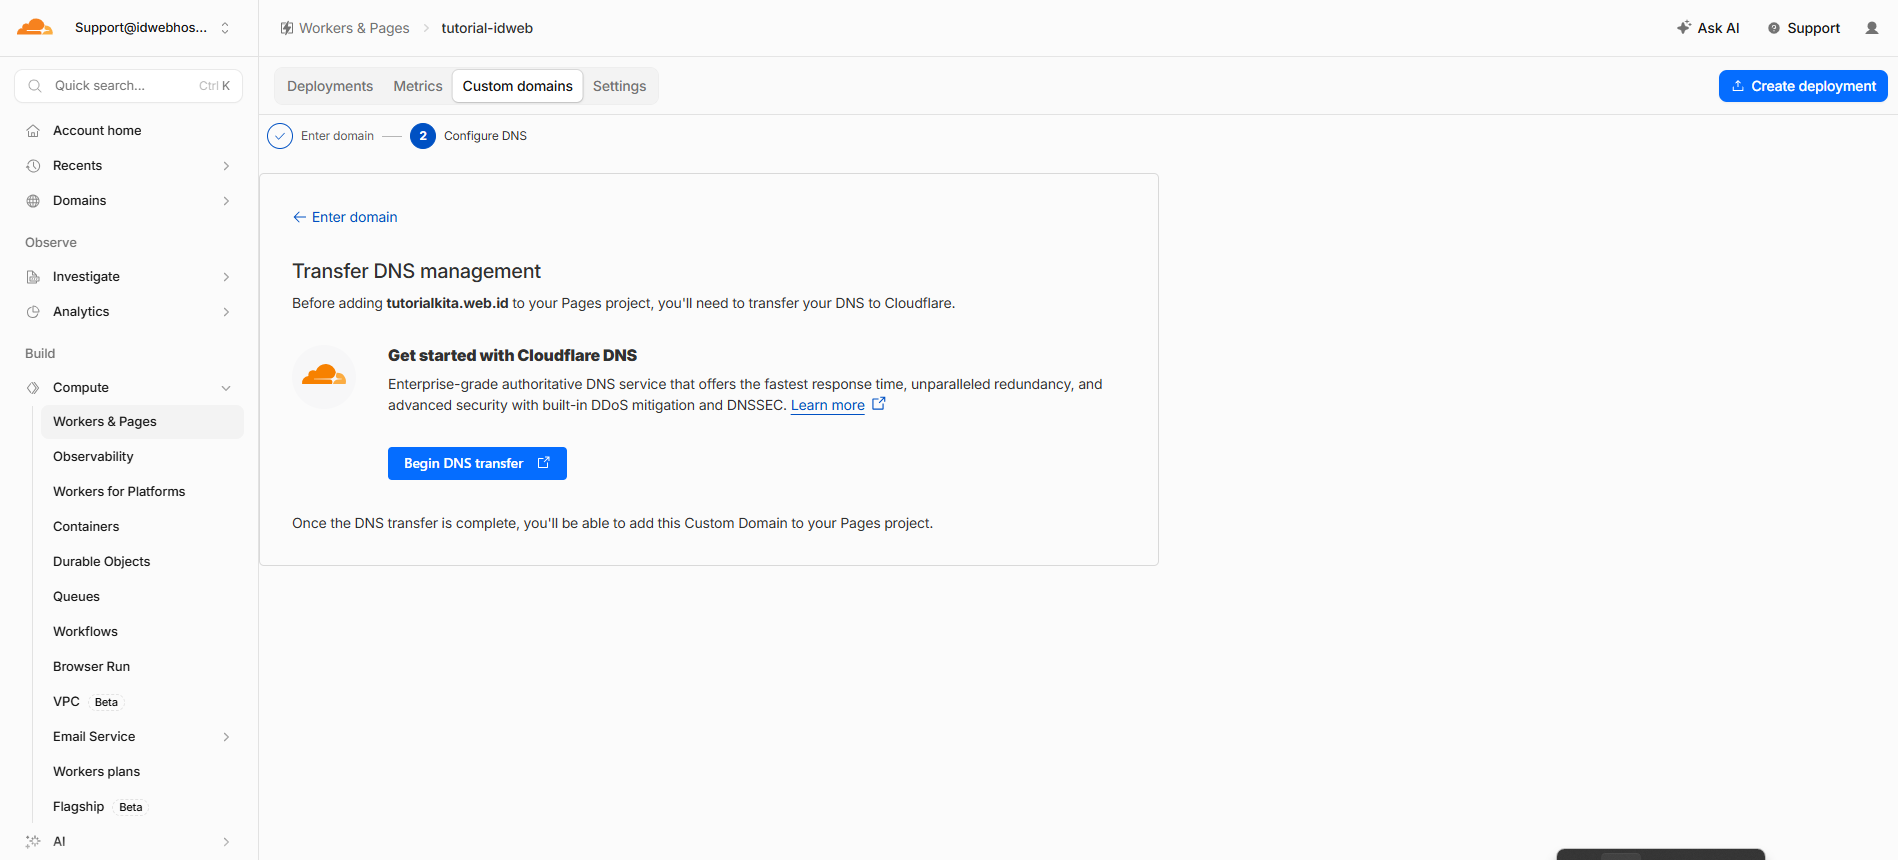Open the Learn more link
The image size is (1898, 860).
point(828,405)
